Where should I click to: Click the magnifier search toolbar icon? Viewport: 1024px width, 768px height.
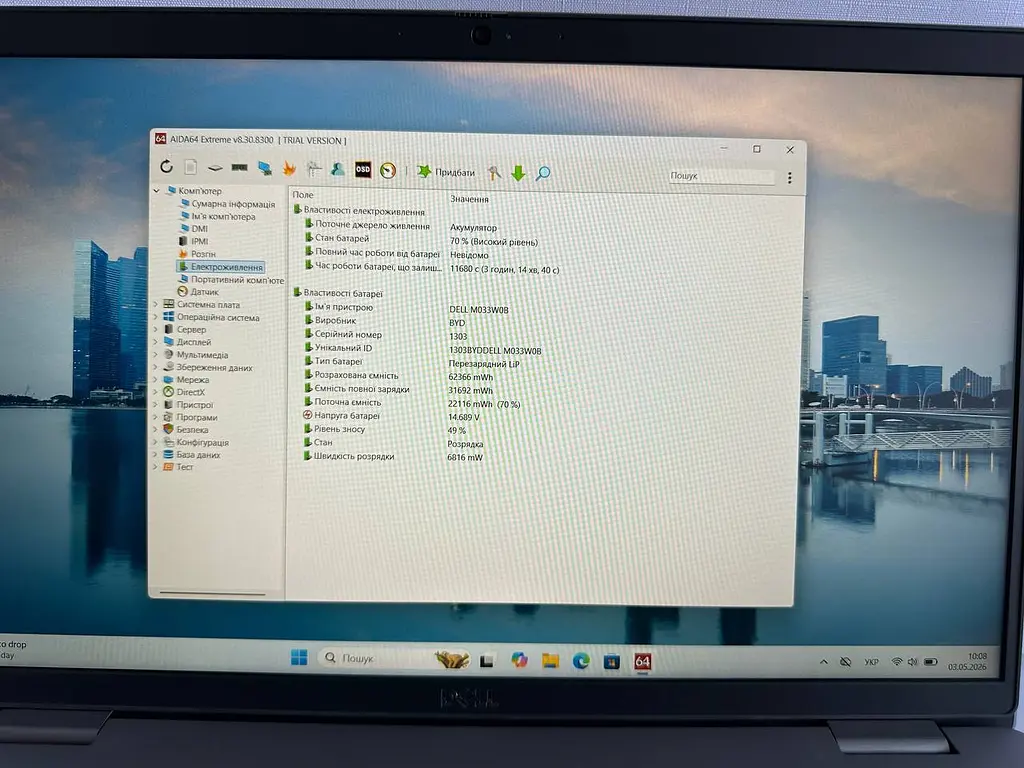click(x=543, y=173)
